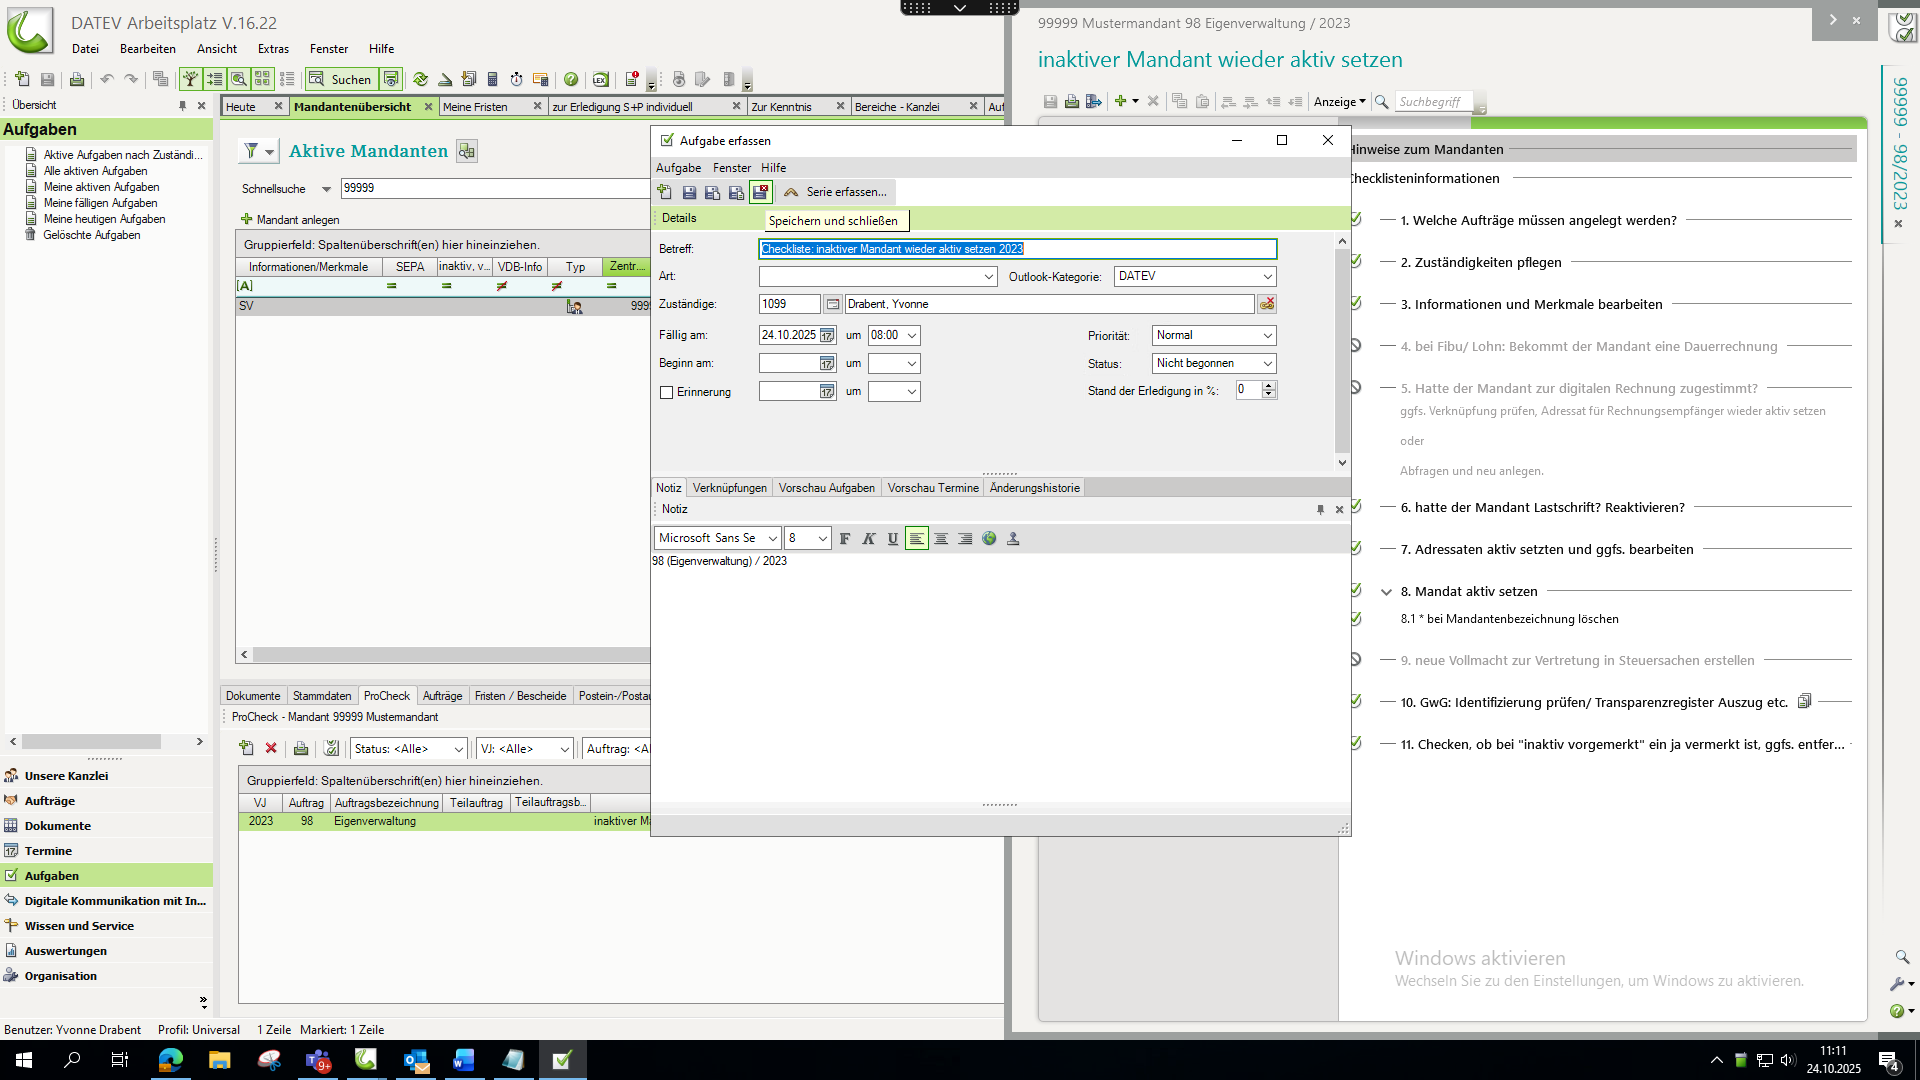Increase Stand der Erledigung percentage stepper
The height and width of the screenshot is (1080, 1920).
[1269, 386]
